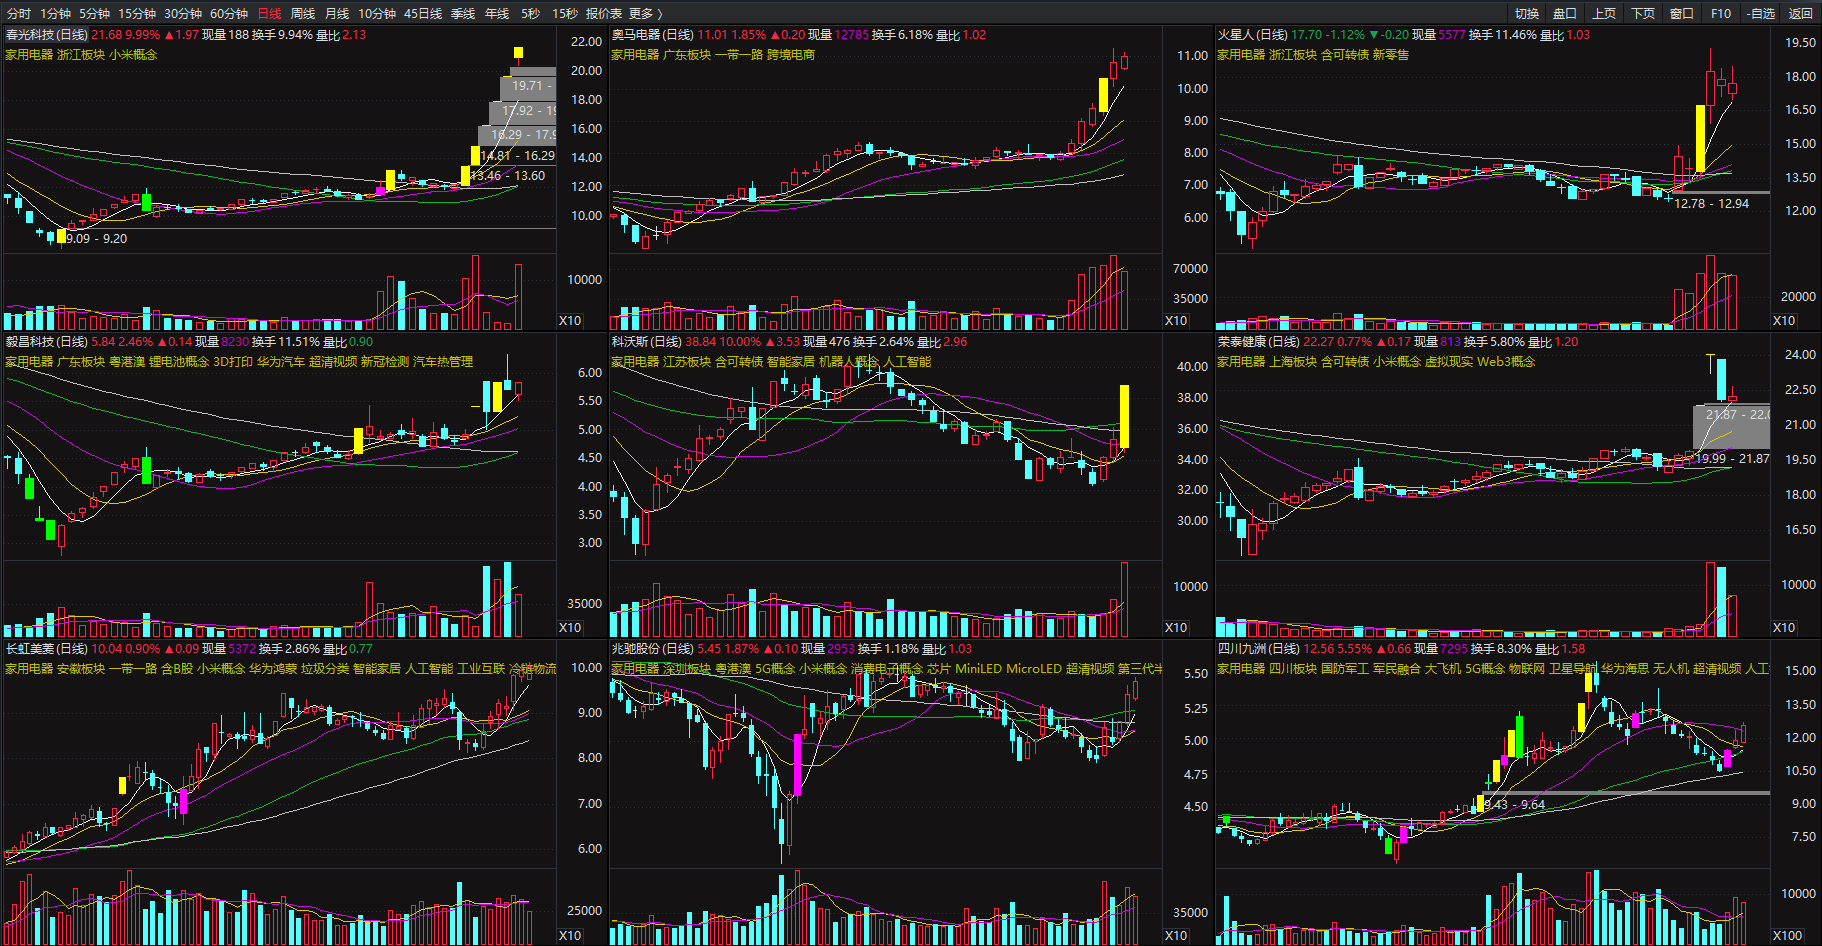Screen dimensions: 1822x946
Task: Open the 窗口 window layout menu
Action: (x=1682, y=13)
